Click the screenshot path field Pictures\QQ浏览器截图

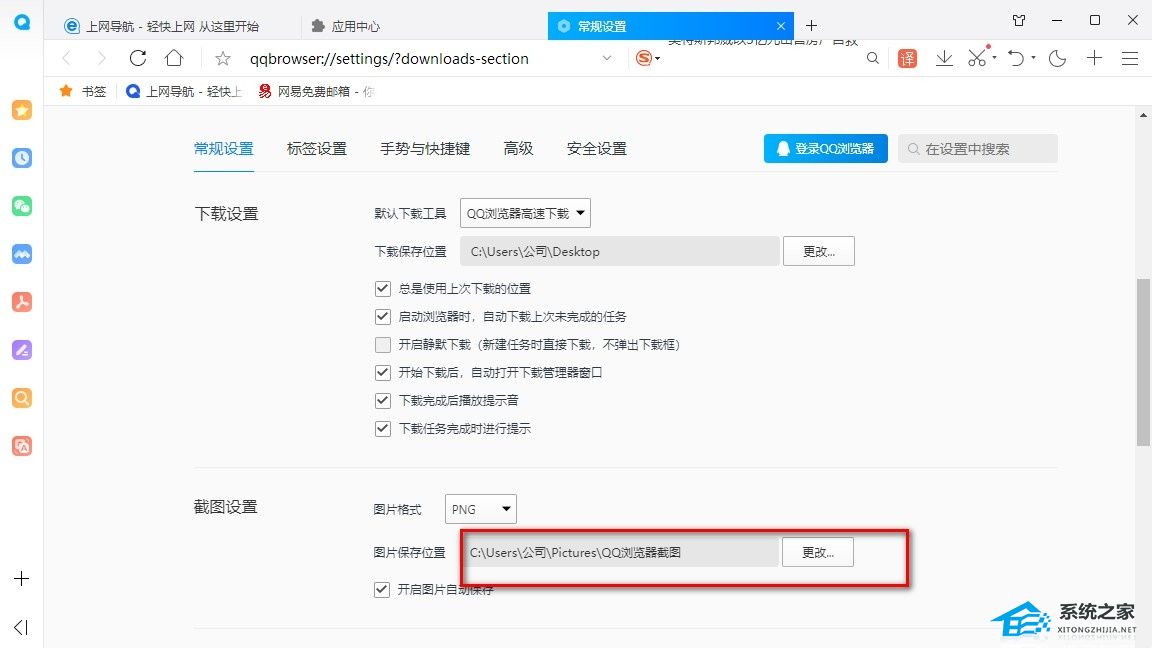point(619,552)
